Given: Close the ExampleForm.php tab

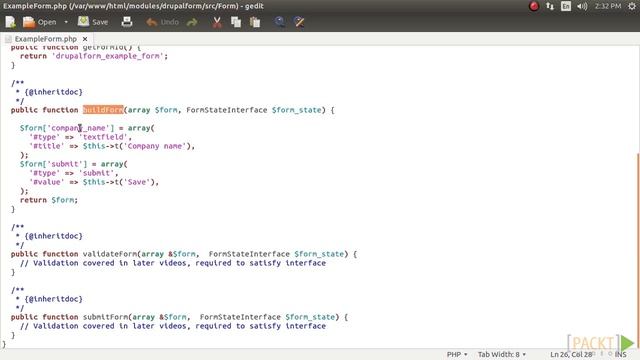Looking at the screenshot, I should pos(85,39).
